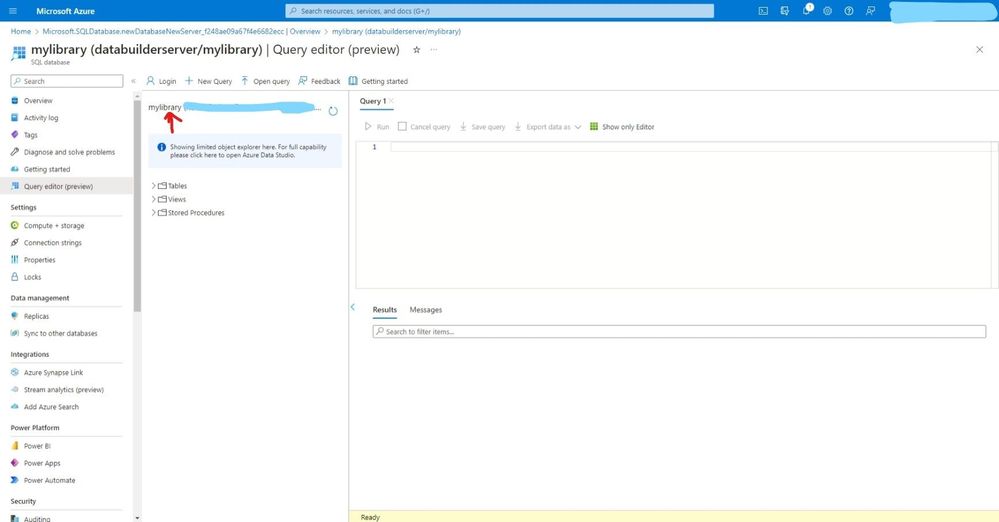The width and height of the screenshot is (999, 522).
Task: Click Open query in toolbar
Action: 265,81
